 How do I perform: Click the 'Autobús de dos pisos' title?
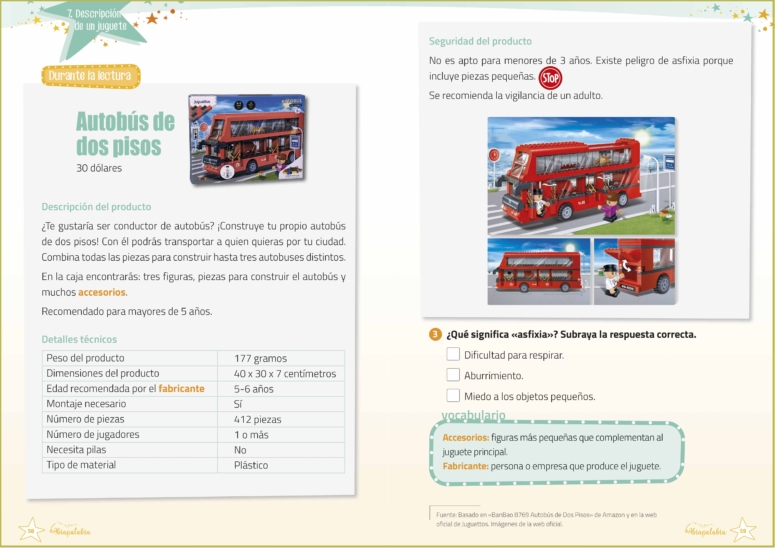[x=125, y=133]
